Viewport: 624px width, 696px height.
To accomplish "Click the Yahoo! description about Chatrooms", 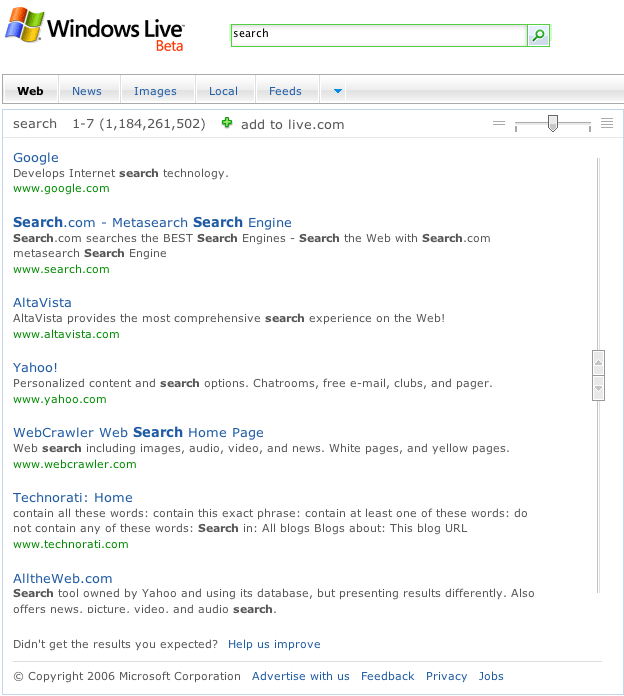I will pyautogui.click(x=253, y=383).
